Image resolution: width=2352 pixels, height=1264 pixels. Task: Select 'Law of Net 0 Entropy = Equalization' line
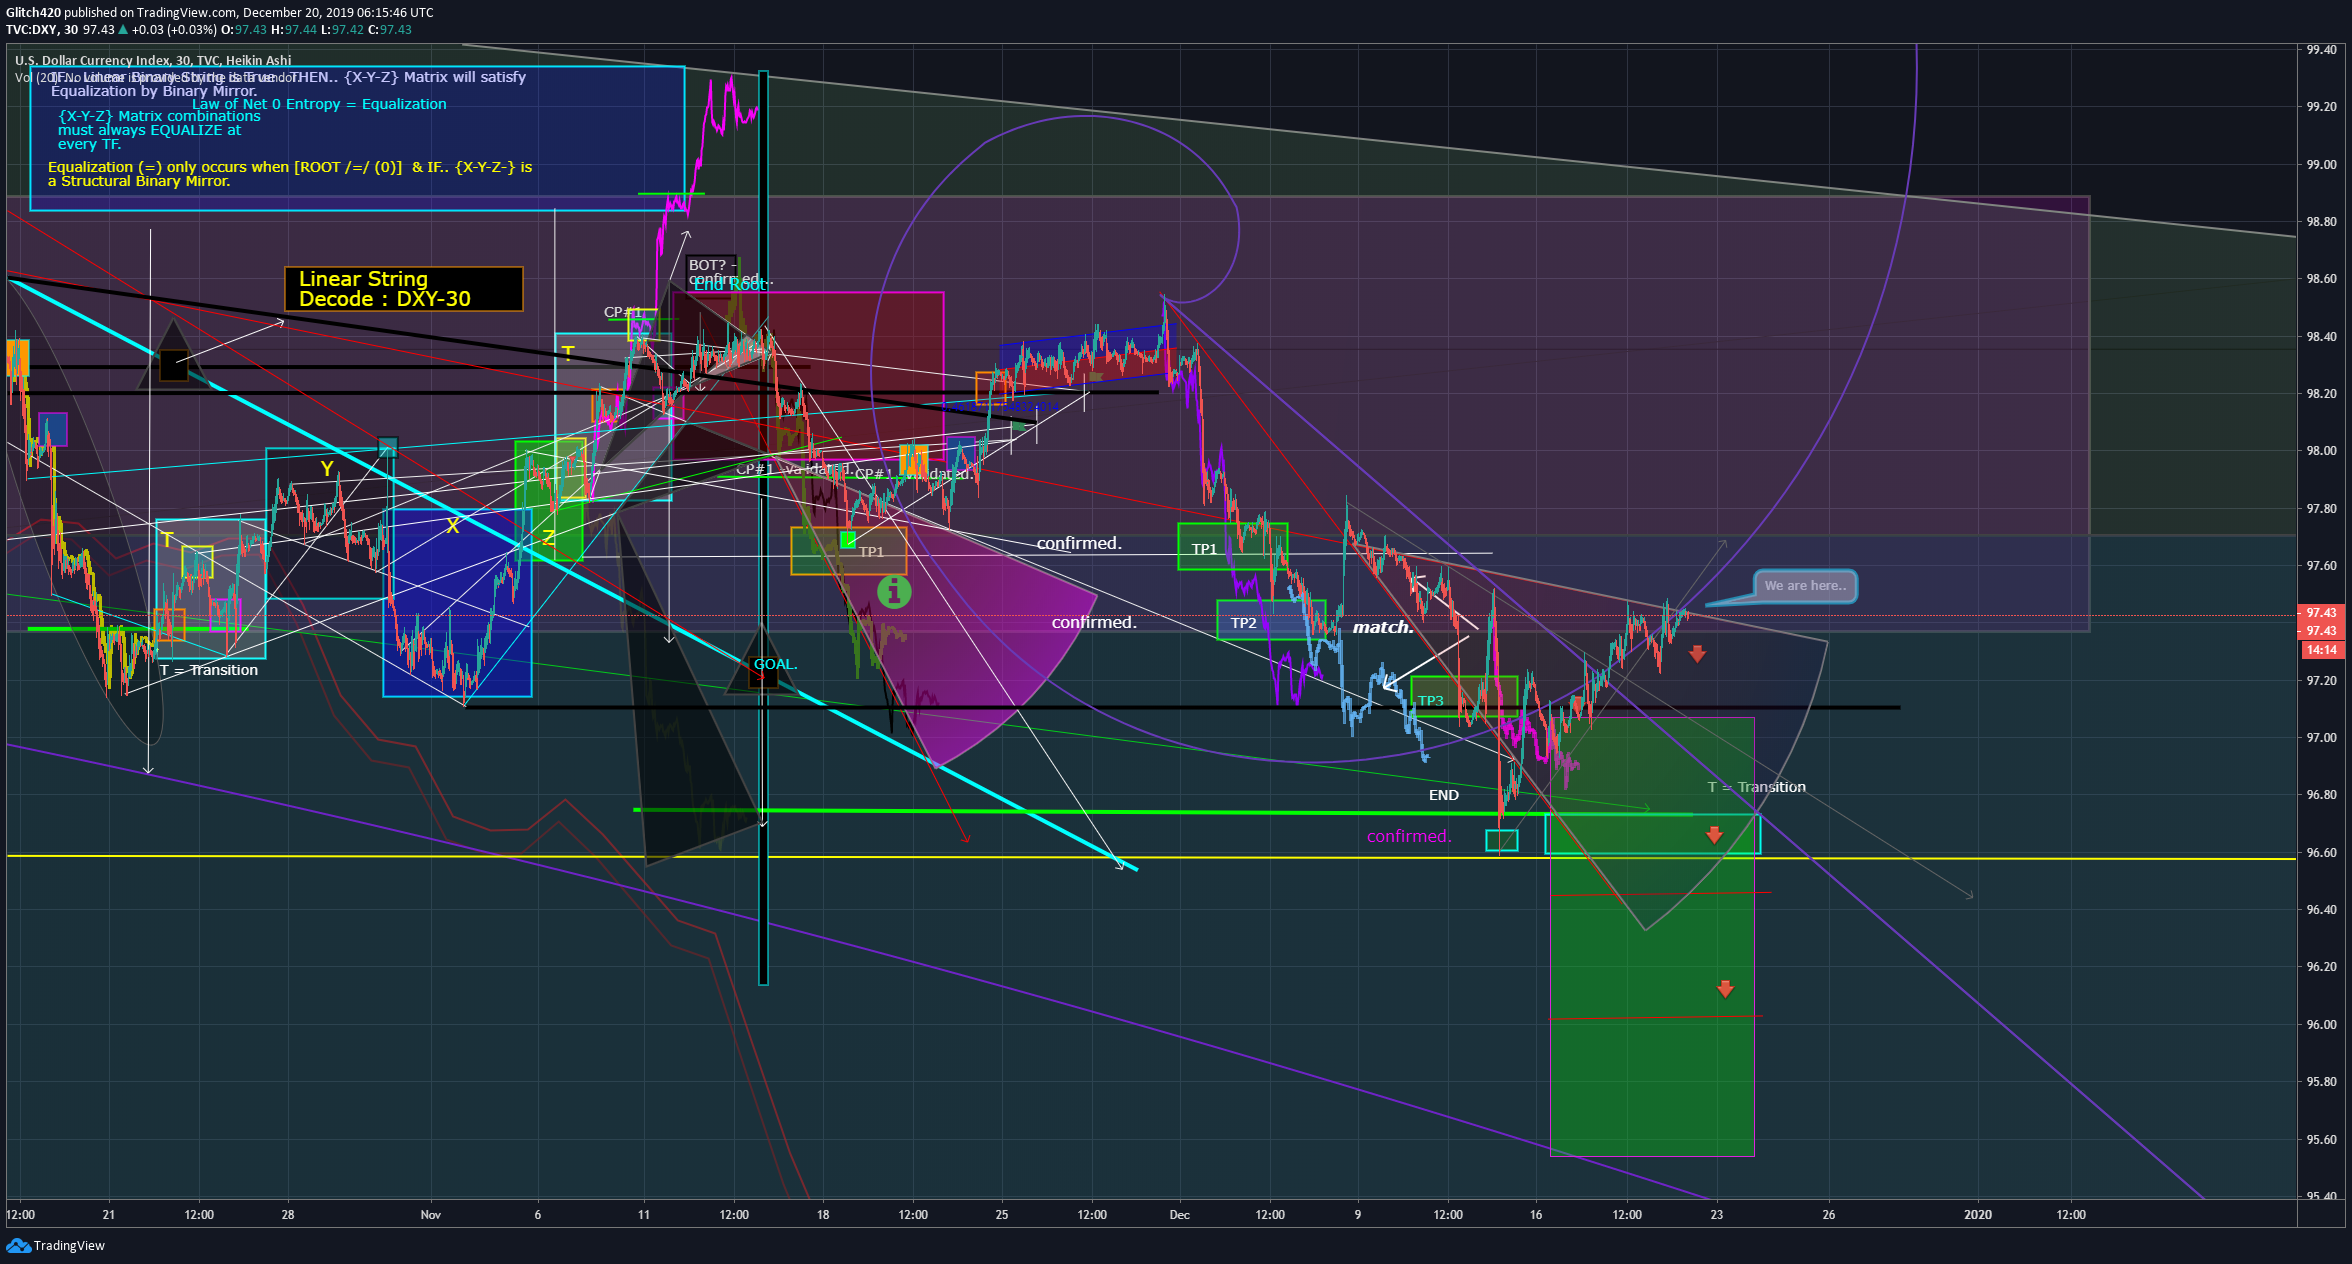tap(319, 104)
